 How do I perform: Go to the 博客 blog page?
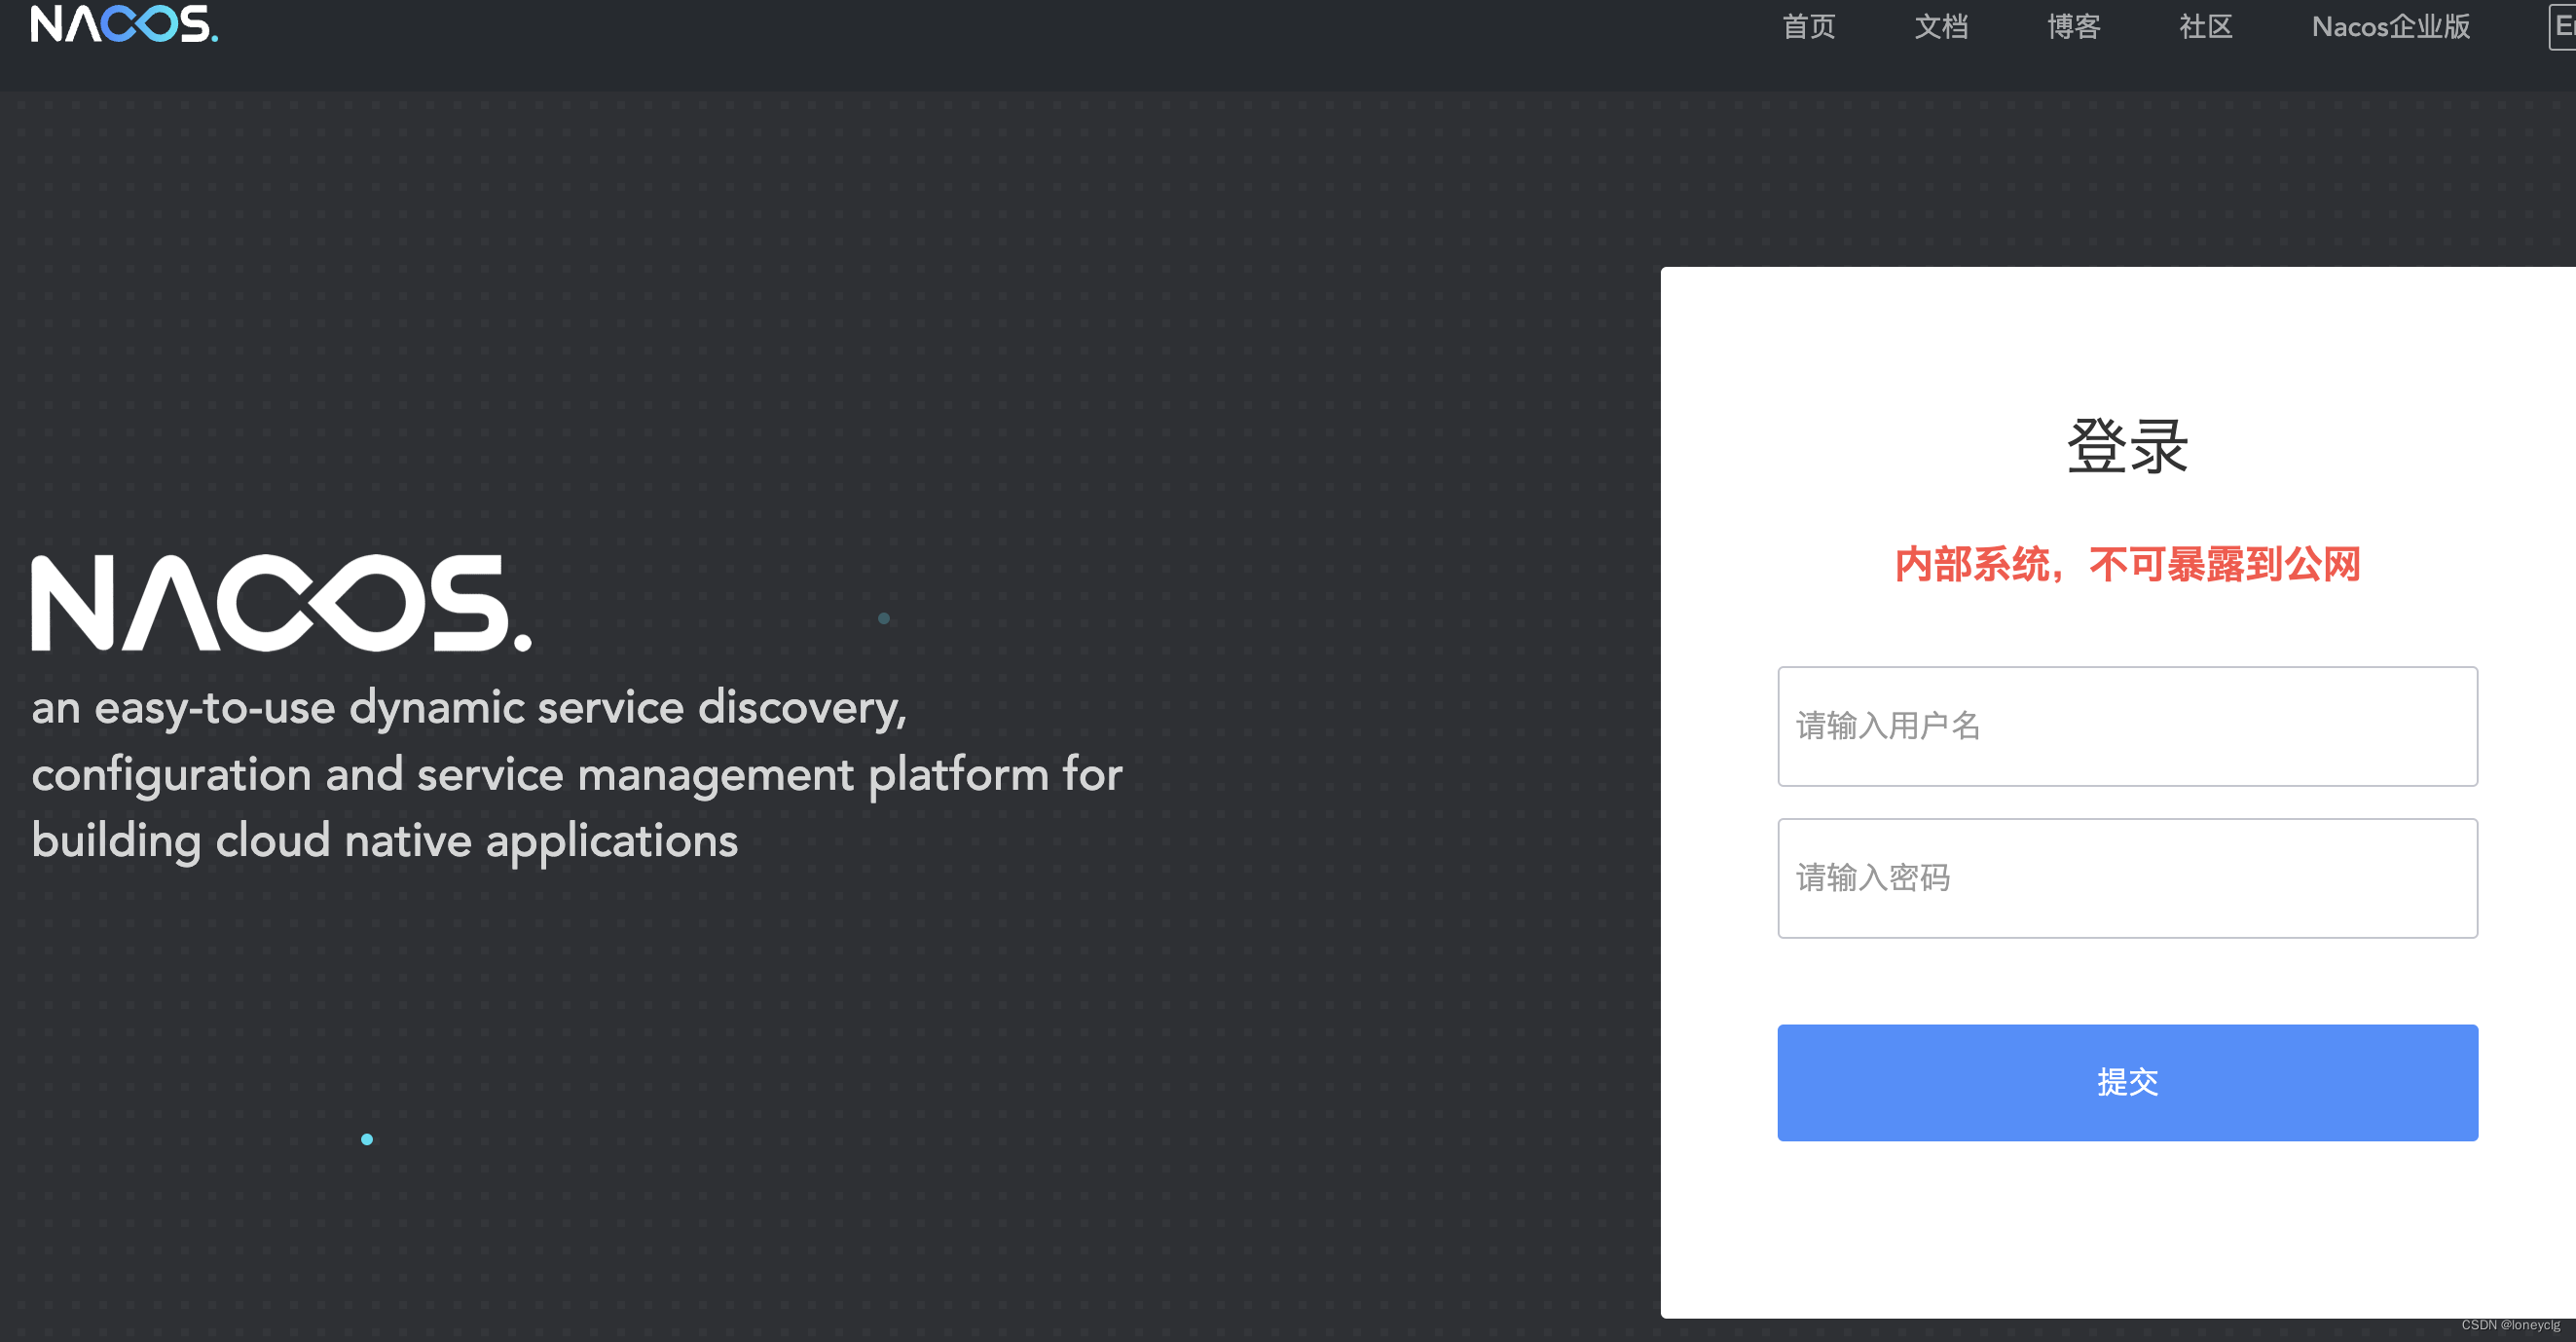2073,26
